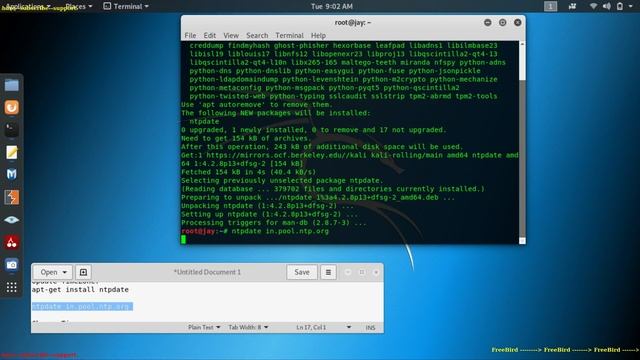The height and width of the screenshot is (360, 640).
Task: Launch the Burp Suite orange icon in the dock
Action: tap(11, 198)
